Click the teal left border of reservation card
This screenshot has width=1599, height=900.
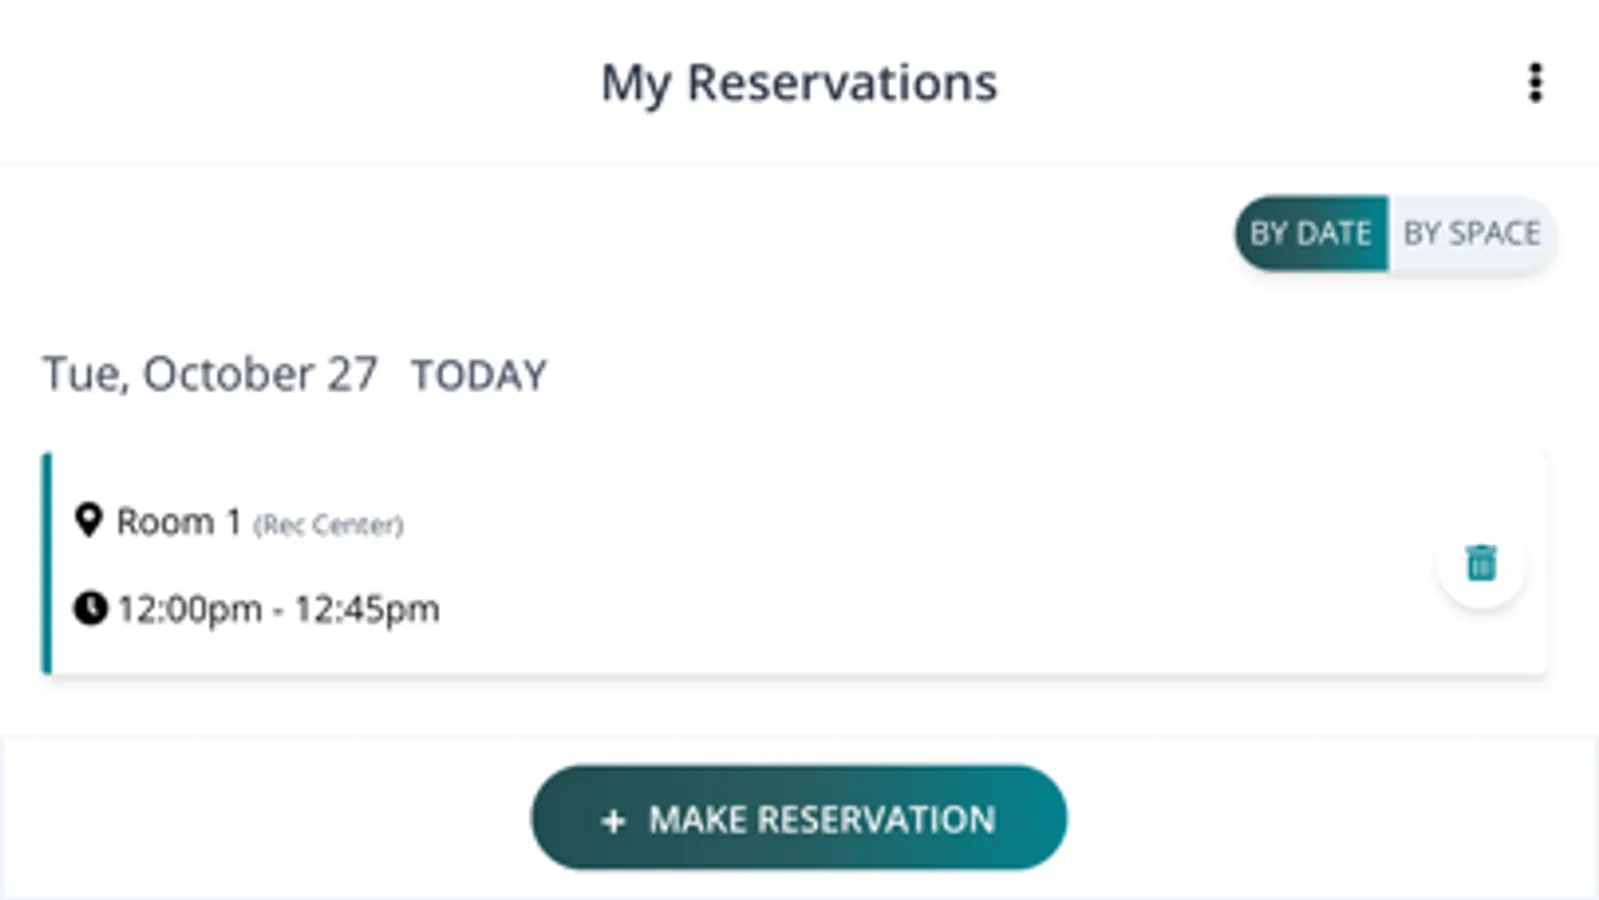pyautogui.click(x=46, y=563)
